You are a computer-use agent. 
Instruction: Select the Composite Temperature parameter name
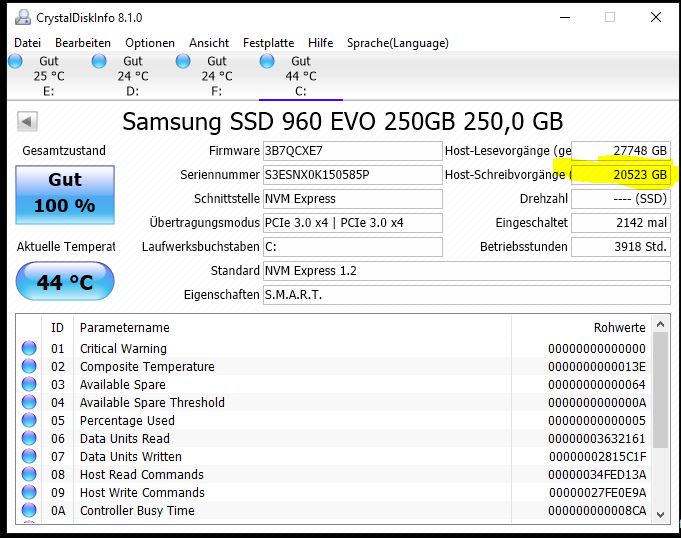pyautogui.click(x=147, y=366)
